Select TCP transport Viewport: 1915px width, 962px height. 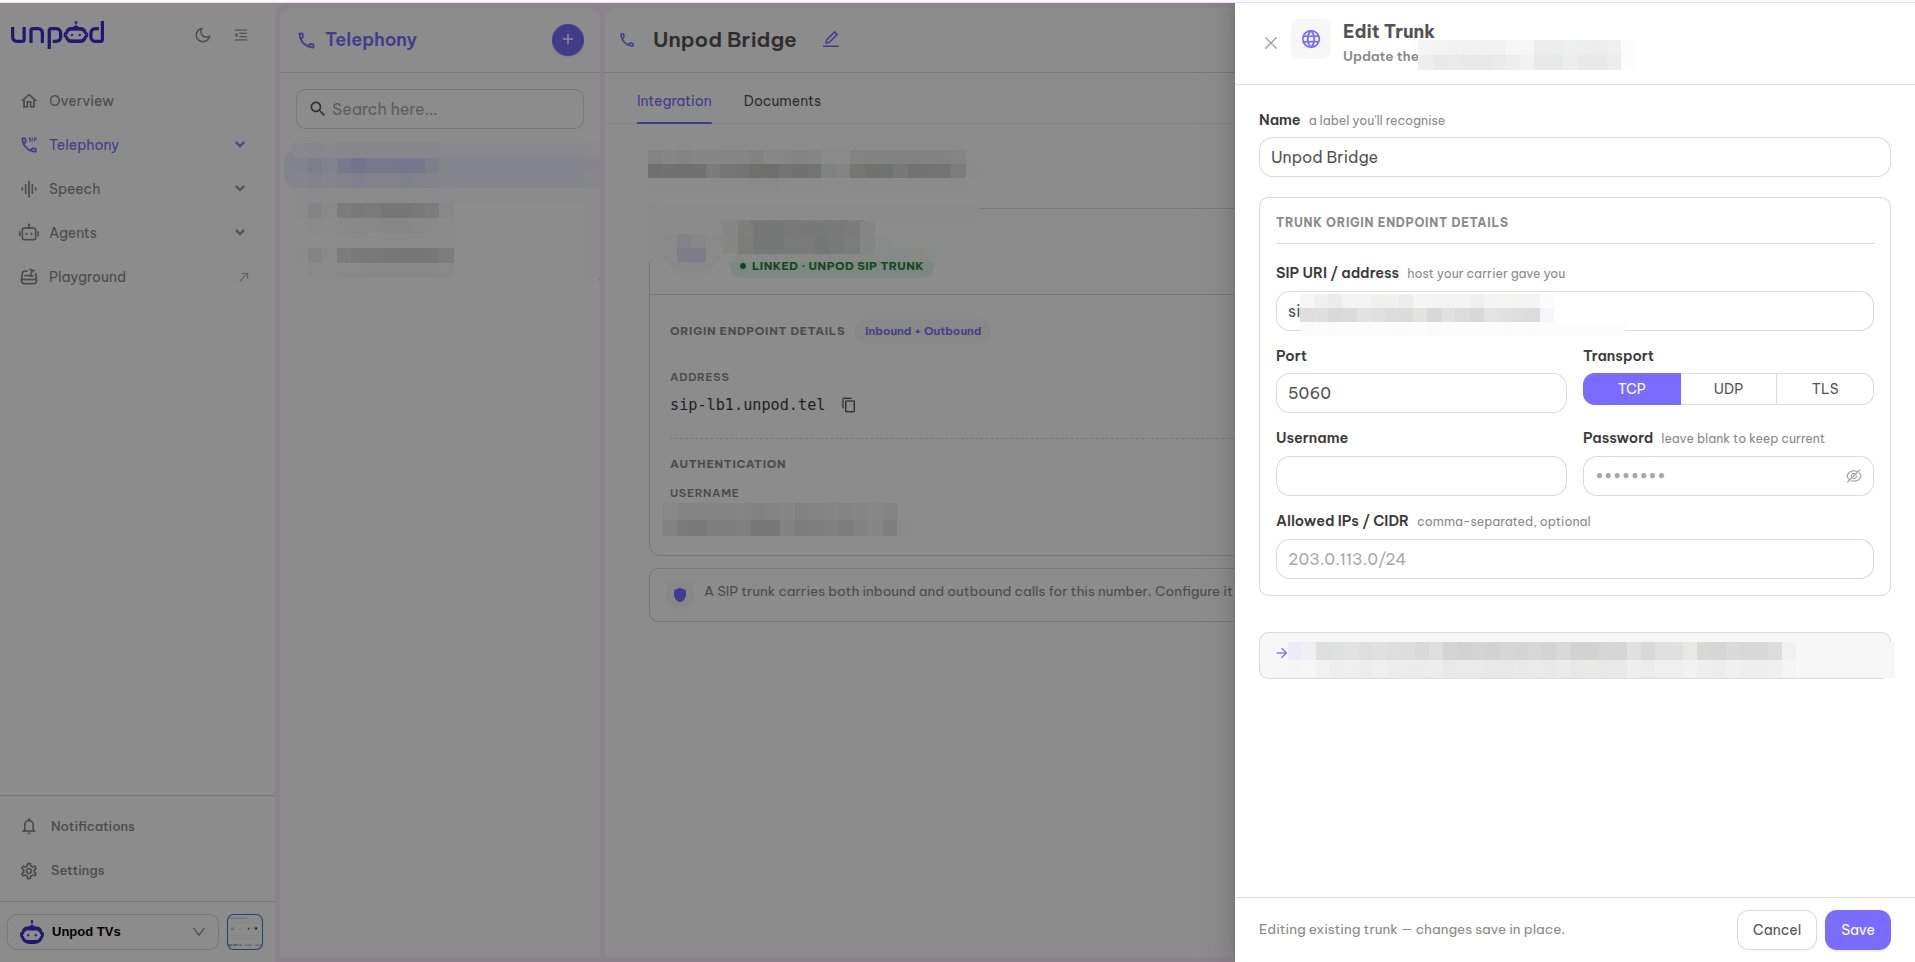click(x=1632, y=389)
